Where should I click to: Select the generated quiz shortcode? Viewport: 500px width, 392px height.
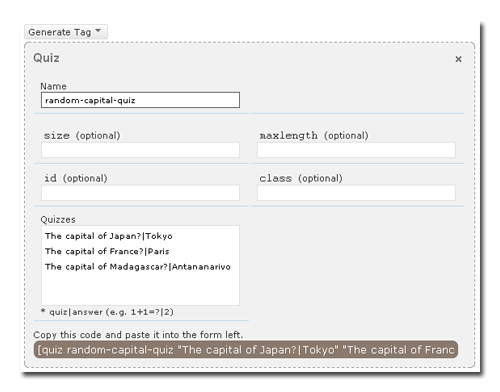pos(246,350)
